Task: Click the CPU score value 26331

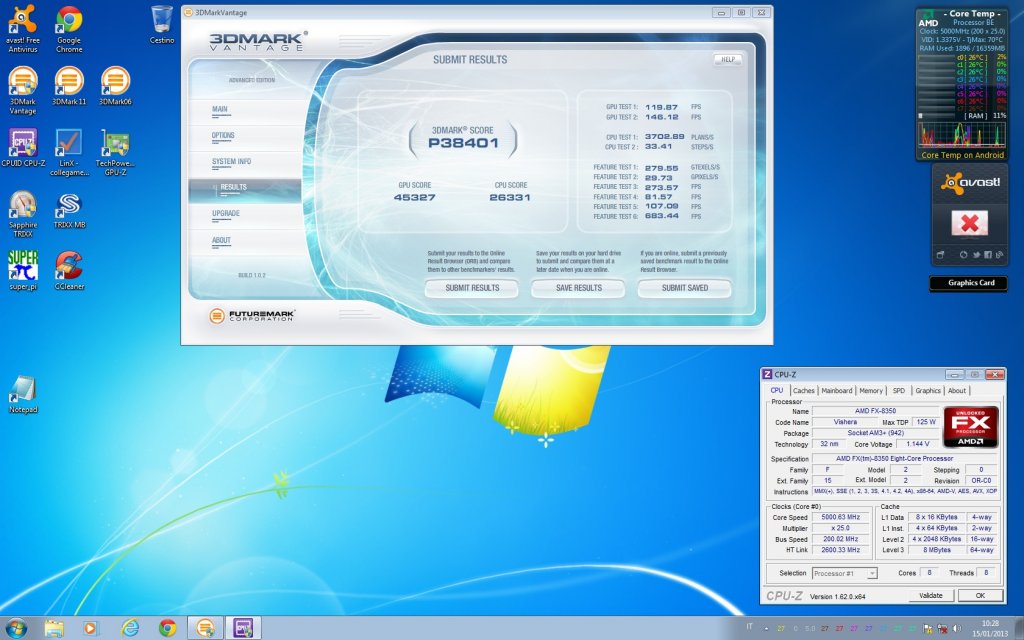Action: pyautogui.click(x=510, y=197)
